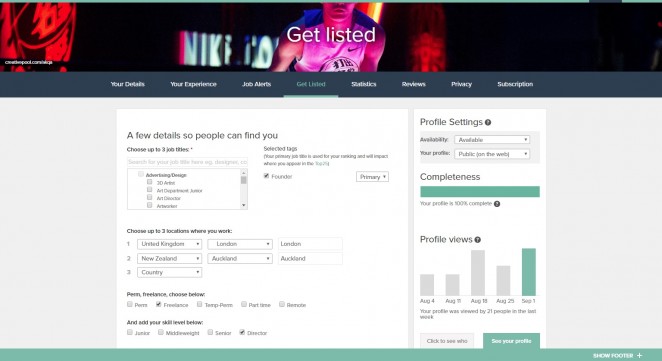The width and height of the screenshot is (662, 361).
Task: Click the job title search field
Action: (x=187, y=162)
